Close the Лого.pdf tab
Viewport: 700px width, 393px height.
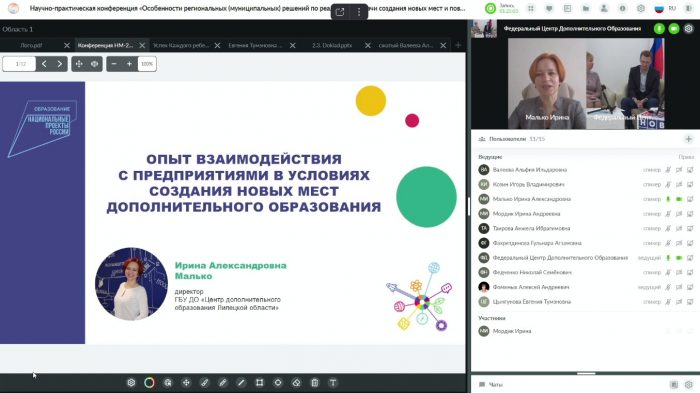click(67, 45)
